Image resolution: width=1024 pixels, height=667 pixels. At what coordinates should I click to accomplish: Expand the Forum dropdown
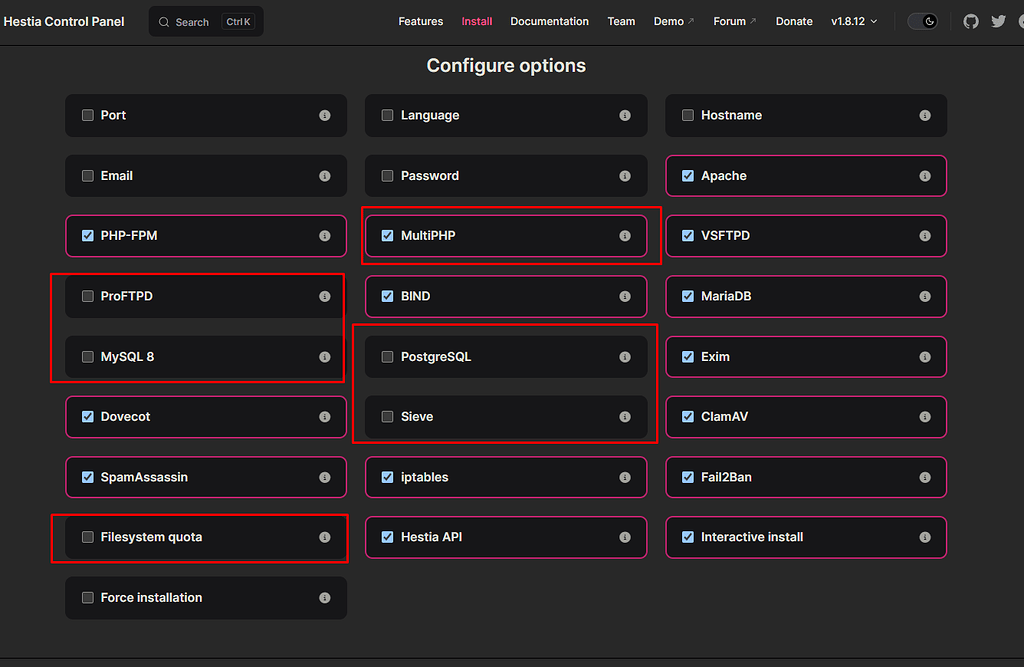pos(734,20)
